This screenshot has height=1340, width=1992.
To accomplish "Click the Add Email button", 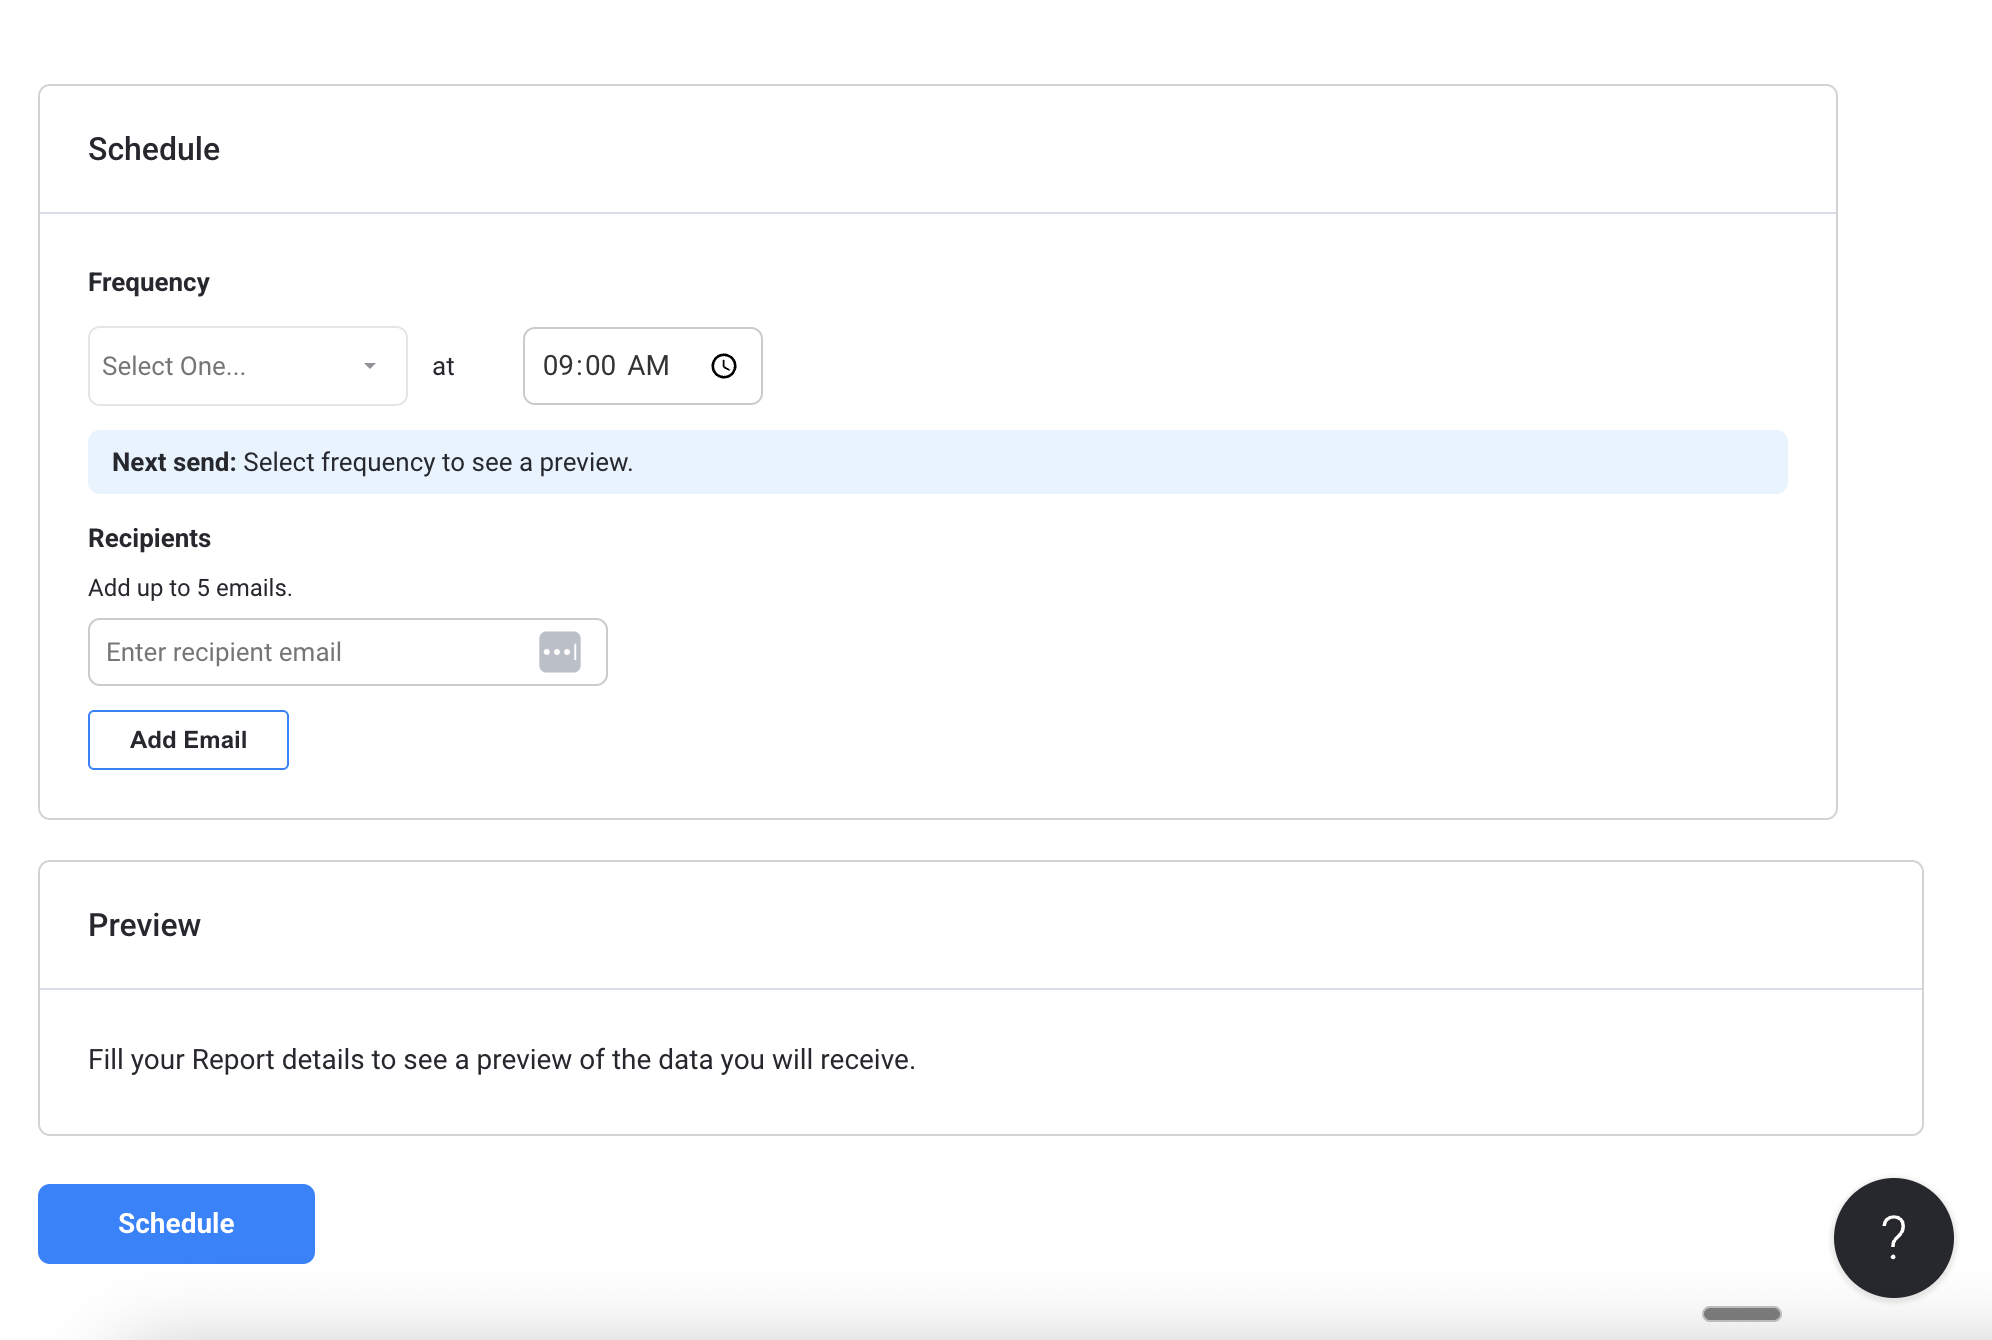I will [x=188, y=740].
